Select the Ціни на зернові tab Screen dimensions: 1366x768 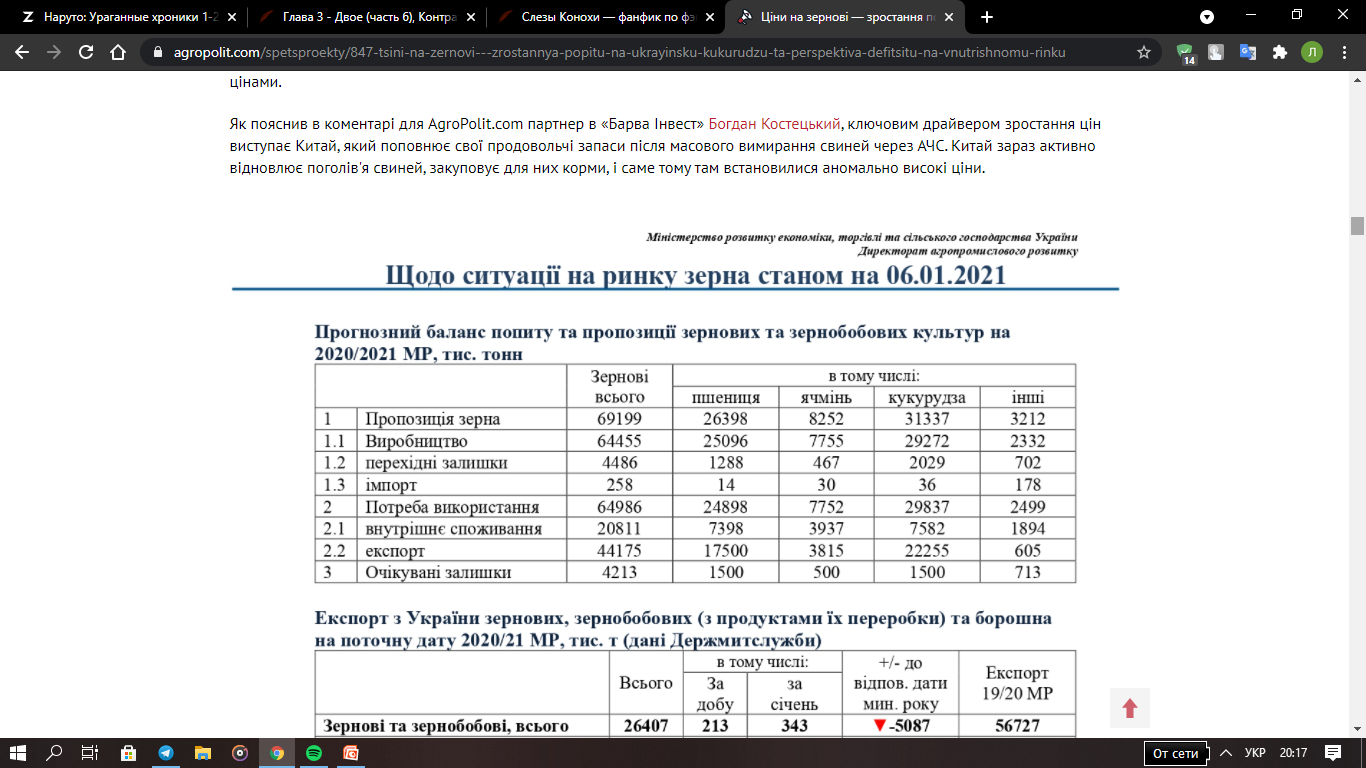(846, 17)
